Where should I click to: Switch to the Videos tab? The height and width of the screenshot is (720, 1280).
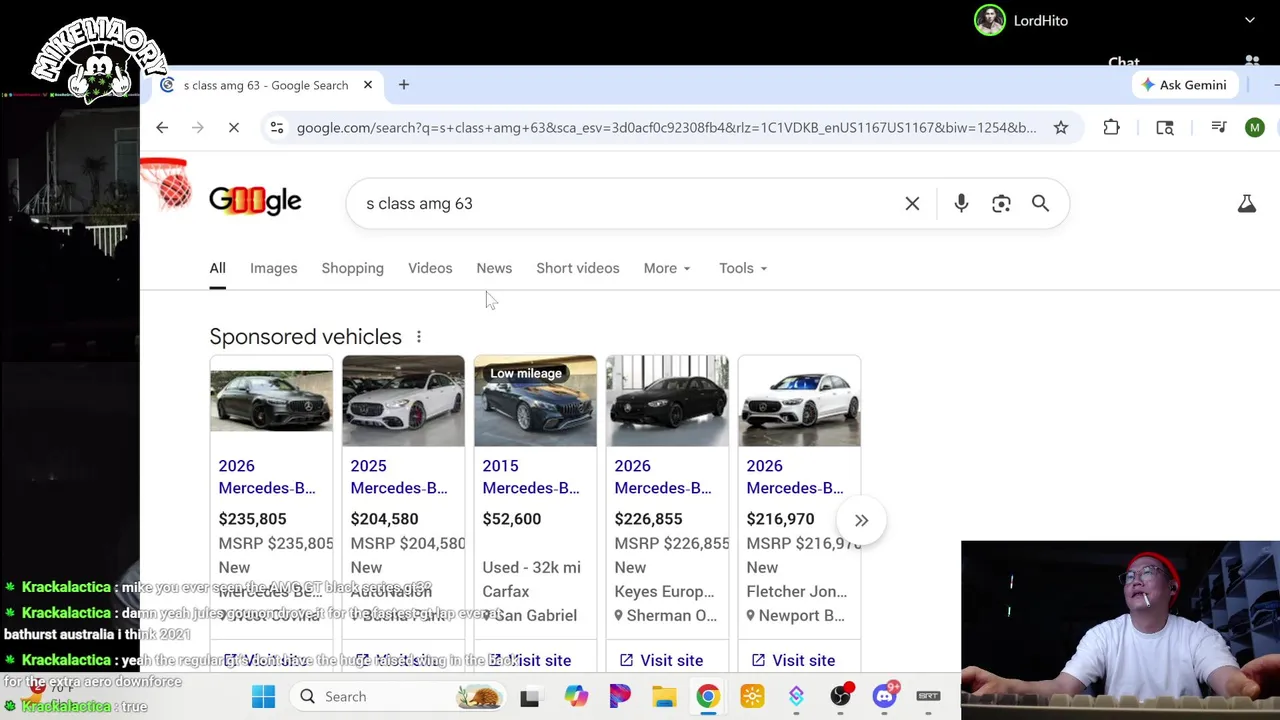(430, 268)
